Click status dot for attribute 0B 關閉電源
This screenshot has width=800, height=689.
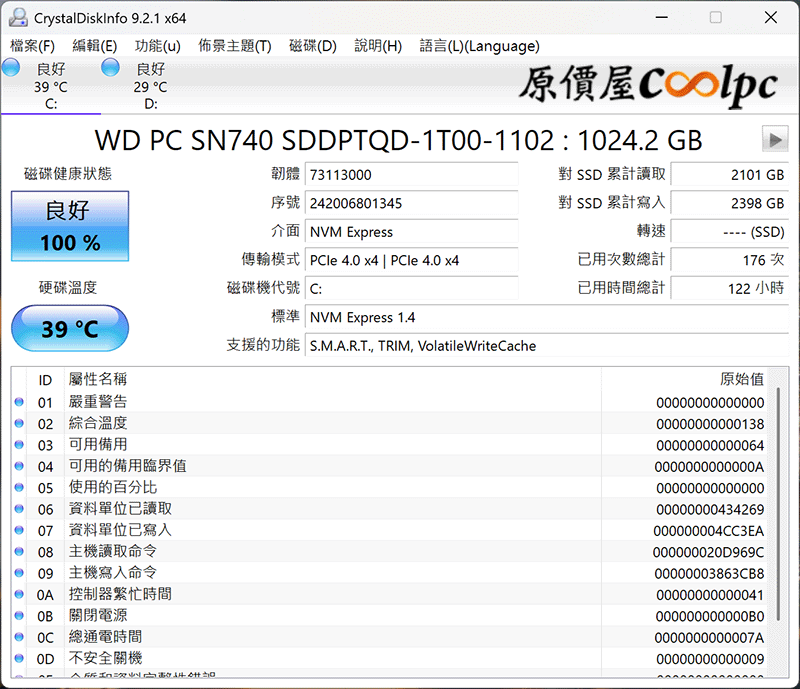[x=19, y=617]
